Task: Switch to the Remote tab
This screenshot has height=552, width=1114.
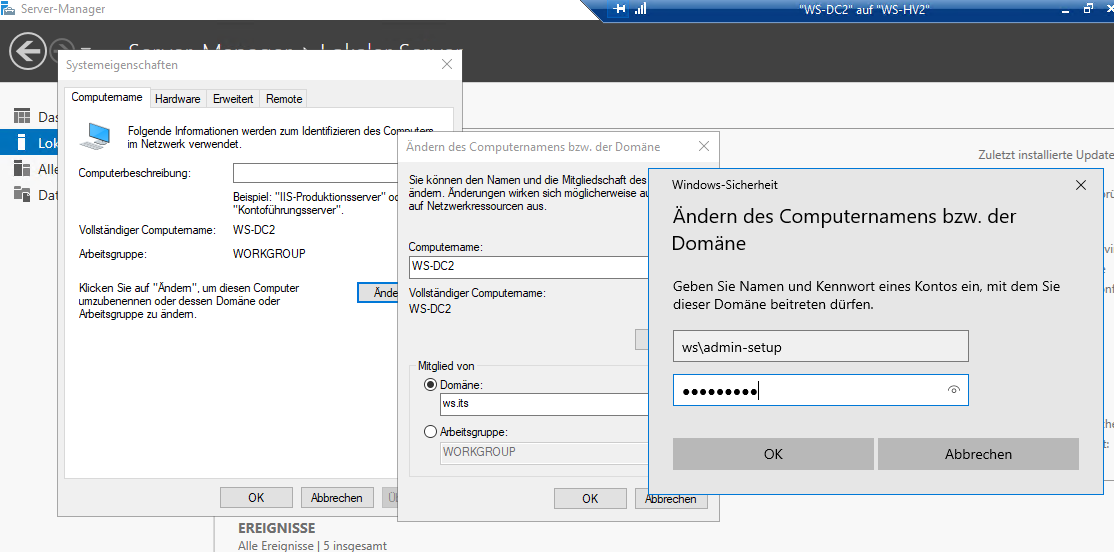Action: 284,99
